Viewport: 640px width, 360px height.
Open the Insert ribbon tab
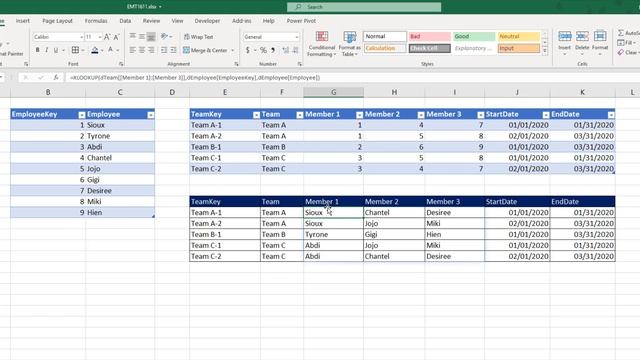click(x=22, y=21)
